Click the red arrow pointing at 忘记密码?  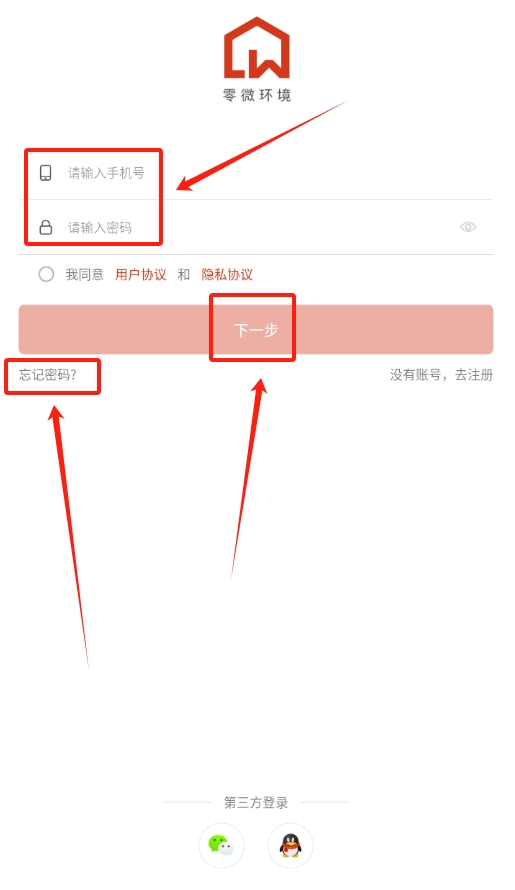[69, 536]
